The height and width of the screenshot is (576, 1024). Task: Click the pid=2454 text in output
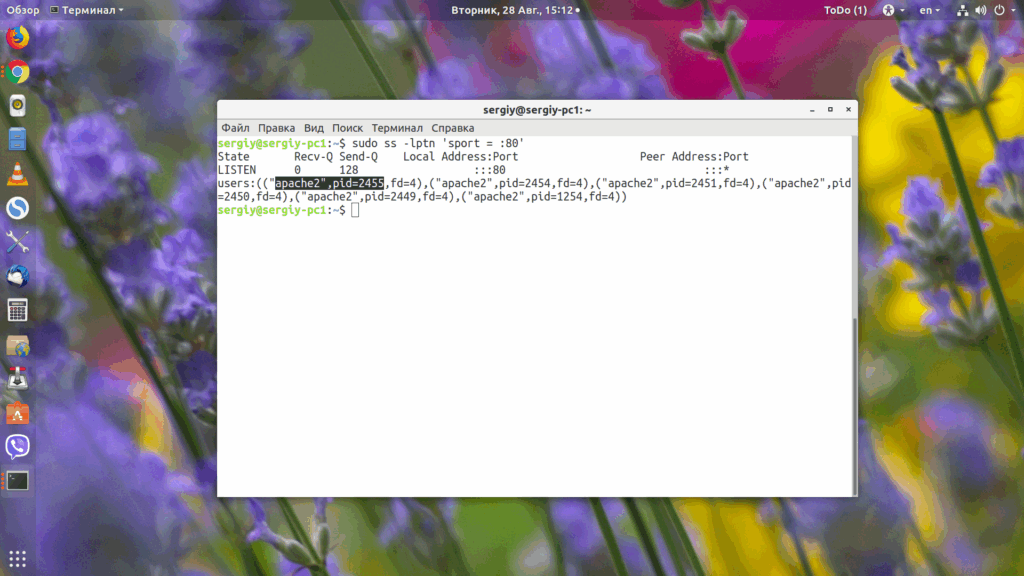pos(525,184)
